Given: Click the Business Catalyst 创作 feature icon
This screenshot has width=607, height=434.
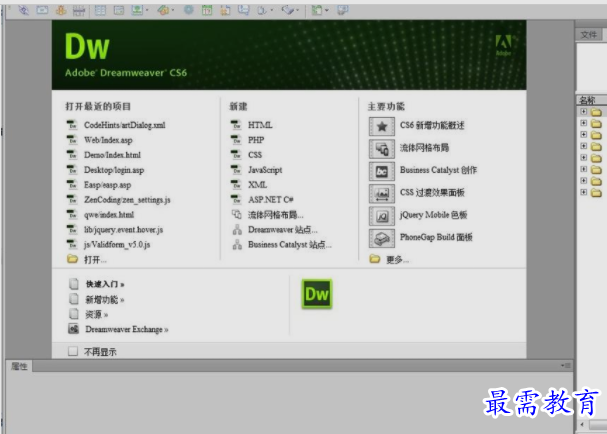Looking at the screenshot, I should pos(382,171).
